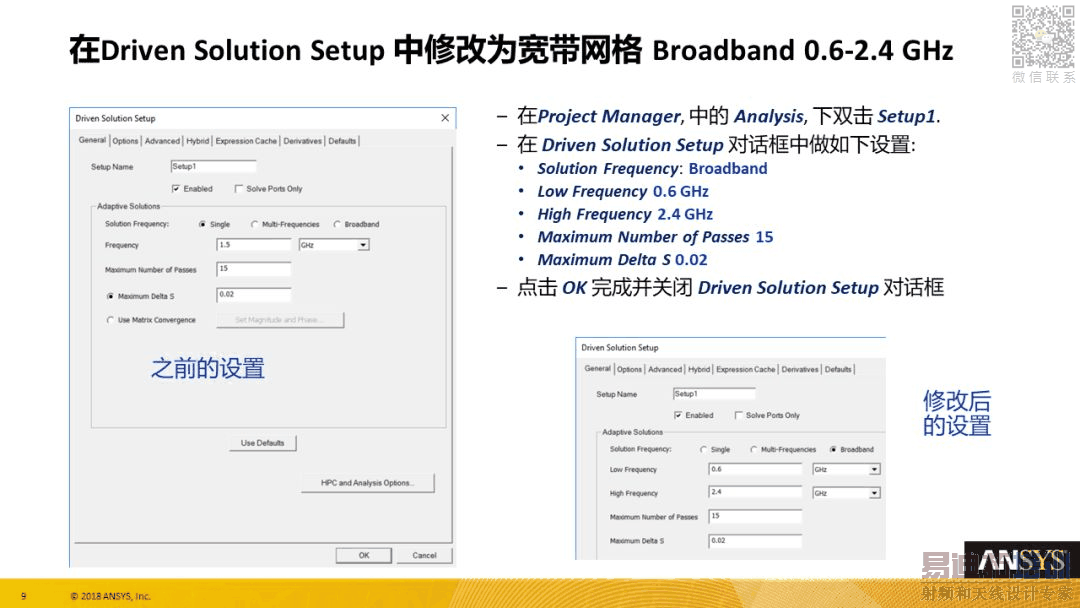Click "Maximum Delta S 0.02" bullet text

point(623,260)
